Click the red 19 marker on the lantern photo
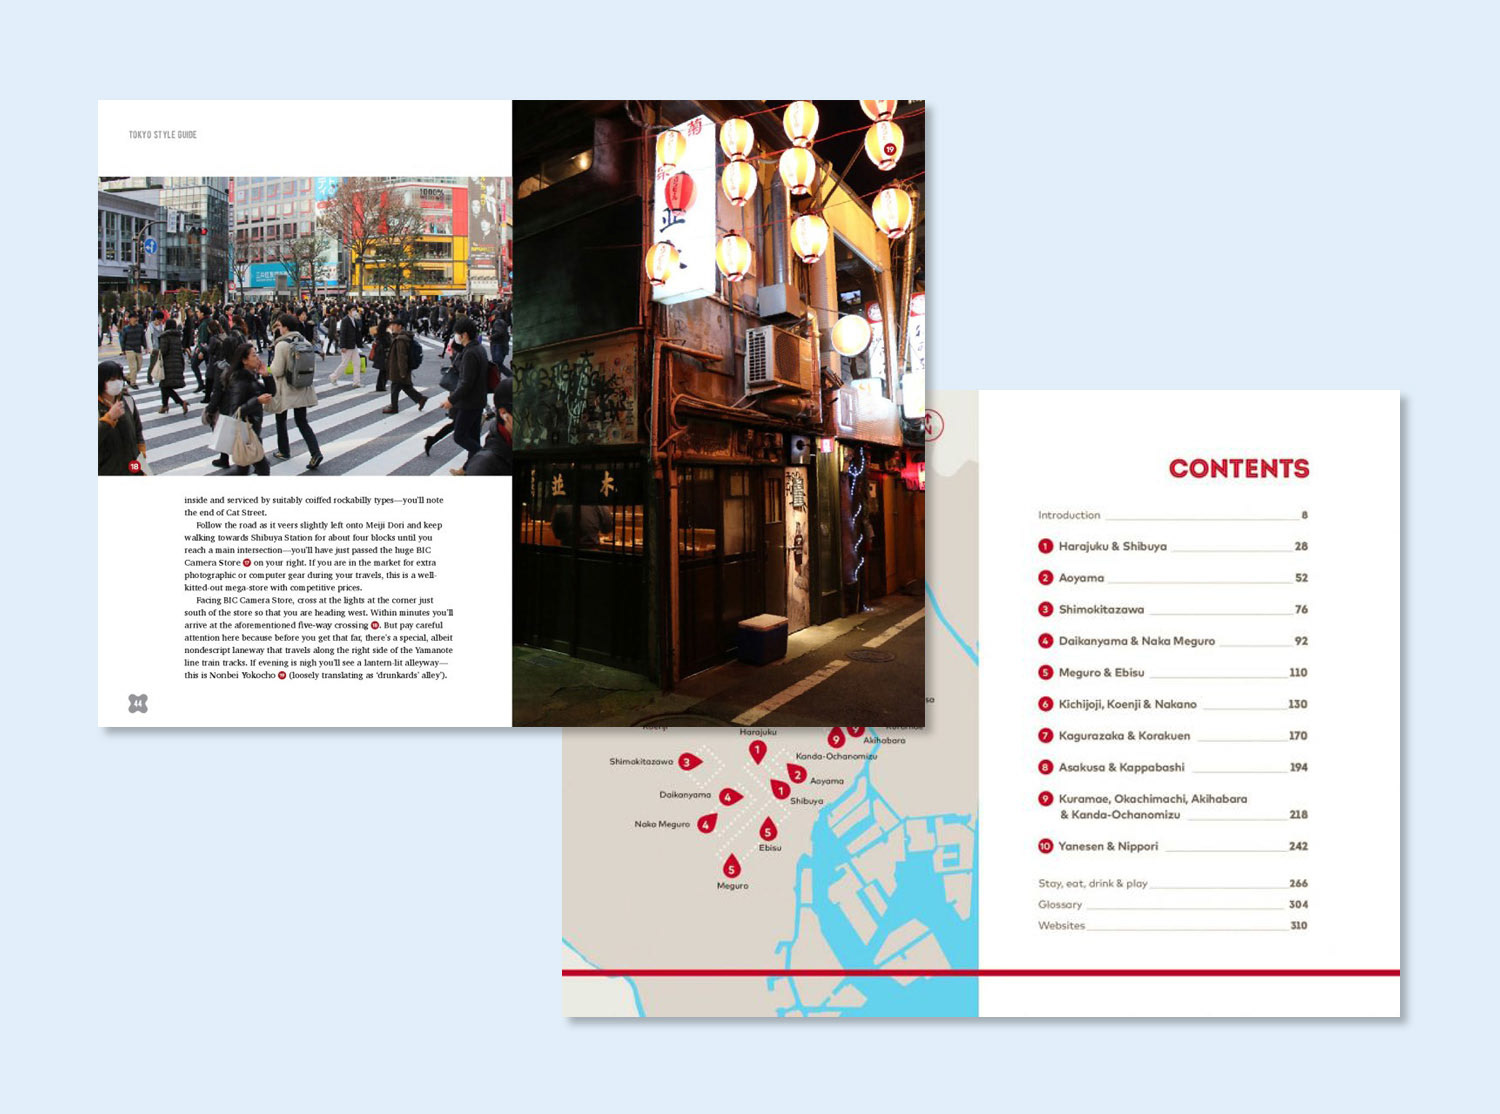This screenshot has width=1500, height=1114. (890, 149)
